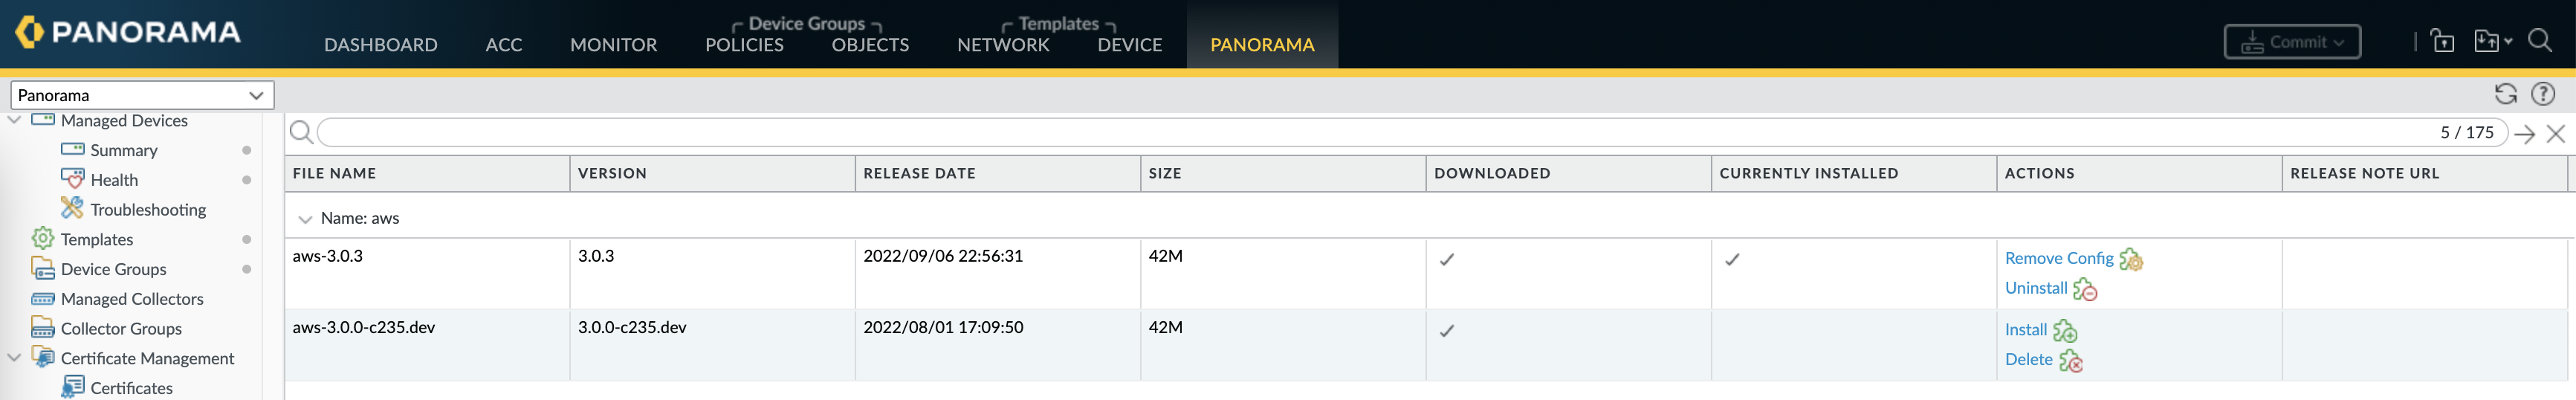Screen dimensions: 2576x400
Task: Click the Remove Config plugin icon
Action: [2130, 259]
